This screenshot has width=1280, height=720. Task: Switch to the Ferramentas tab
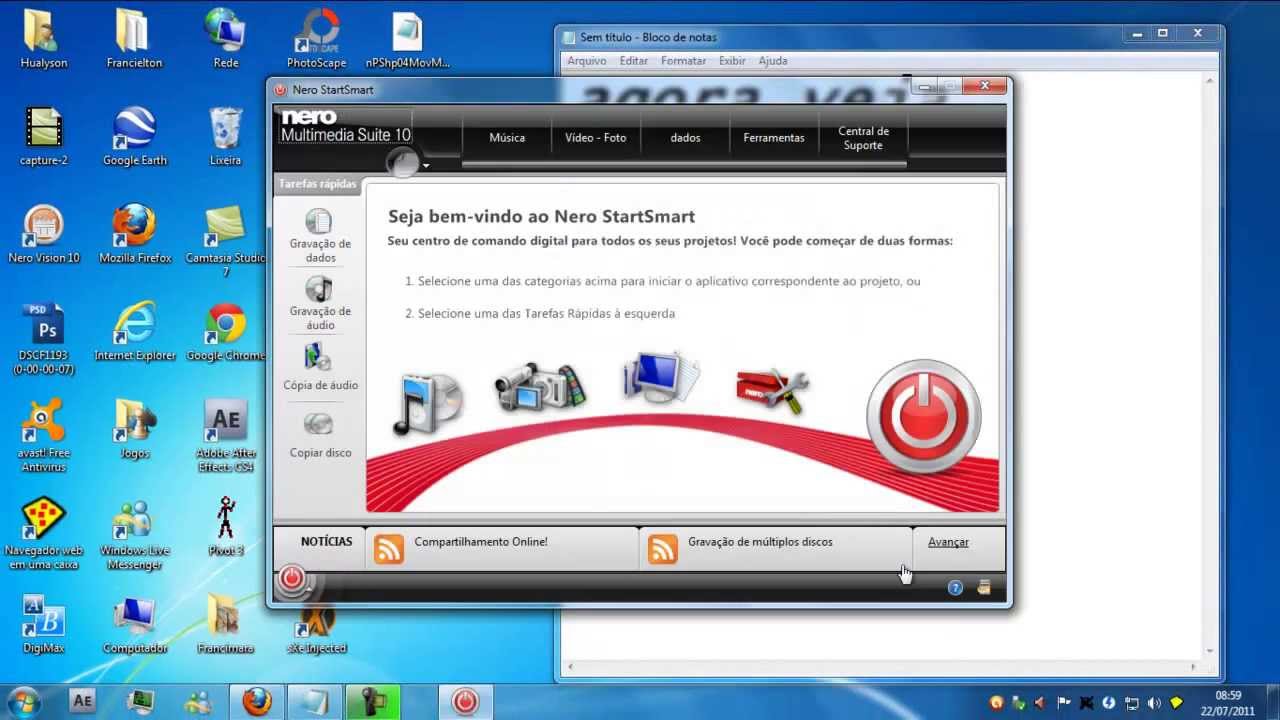click(x=774, y=138)
